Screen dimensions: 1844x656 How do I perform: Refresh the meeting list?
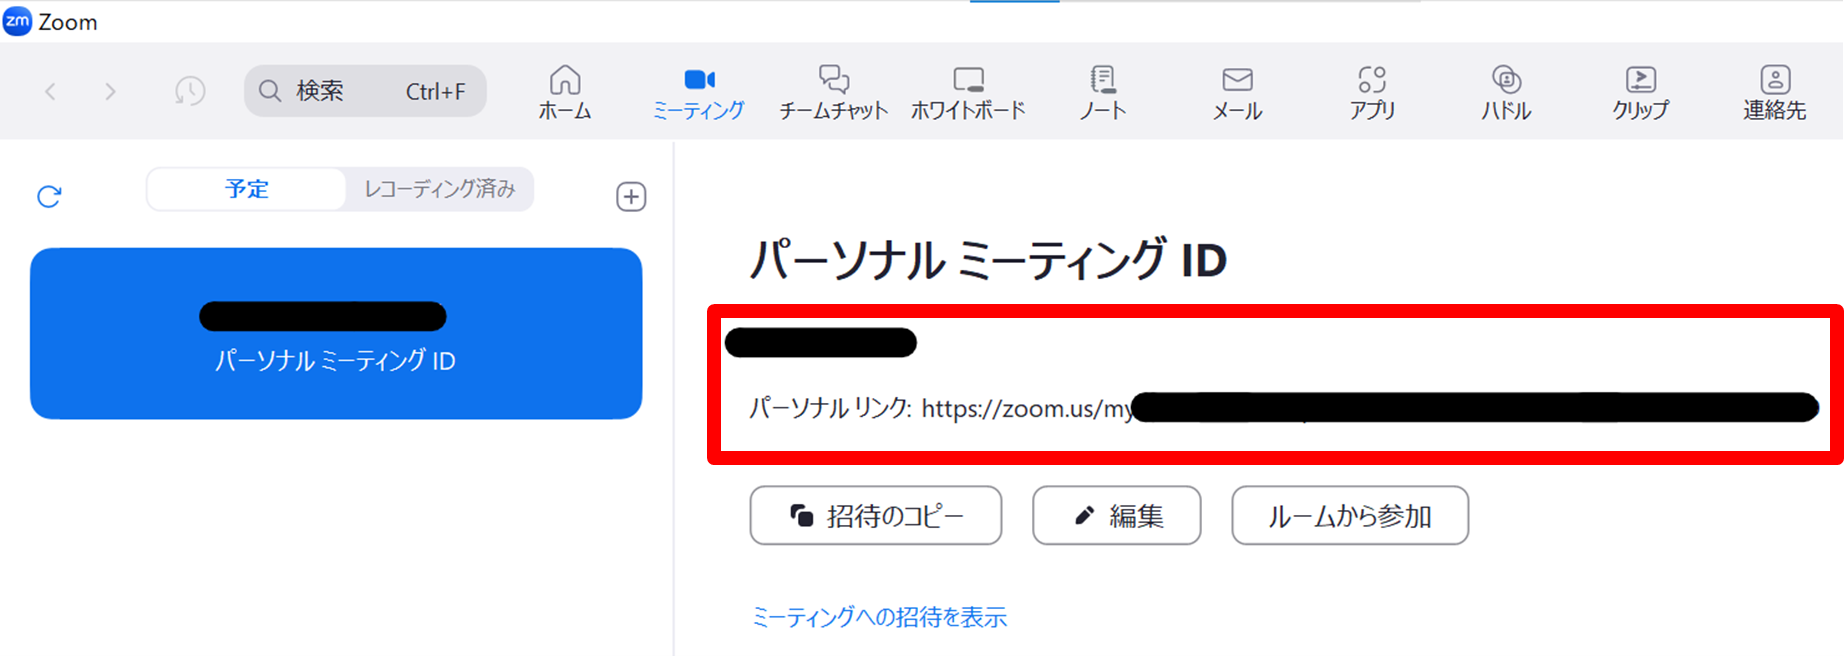click(49, 196)
